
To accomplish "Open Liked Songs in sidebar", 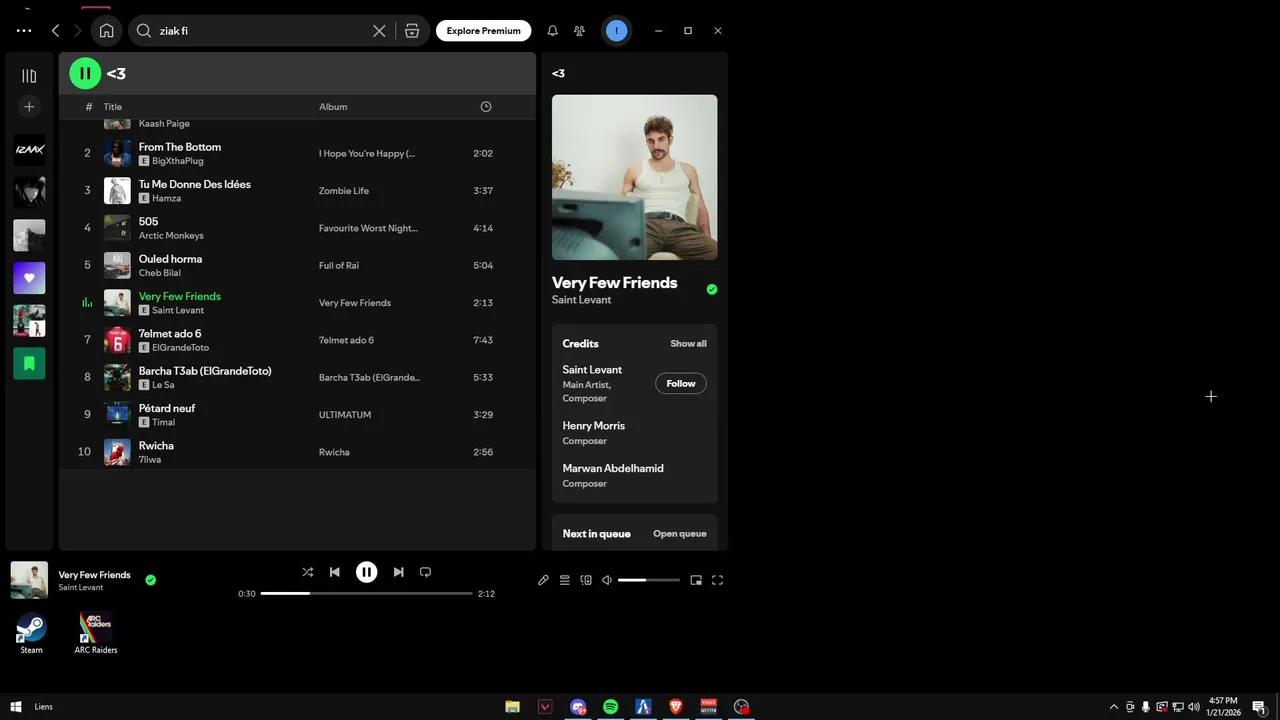I will [x=29, y=278].
